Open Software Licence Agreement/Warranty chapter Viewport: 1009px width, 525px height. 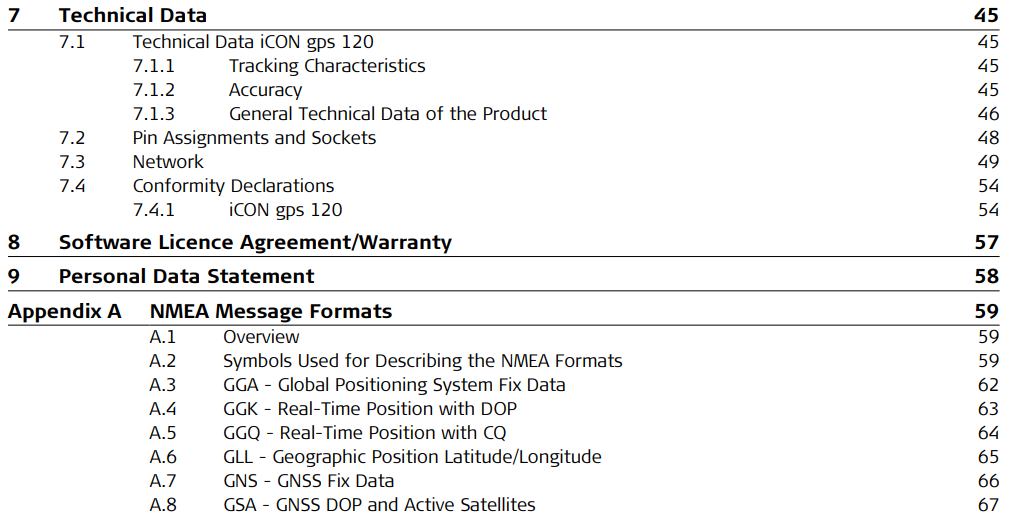point(255,242)
